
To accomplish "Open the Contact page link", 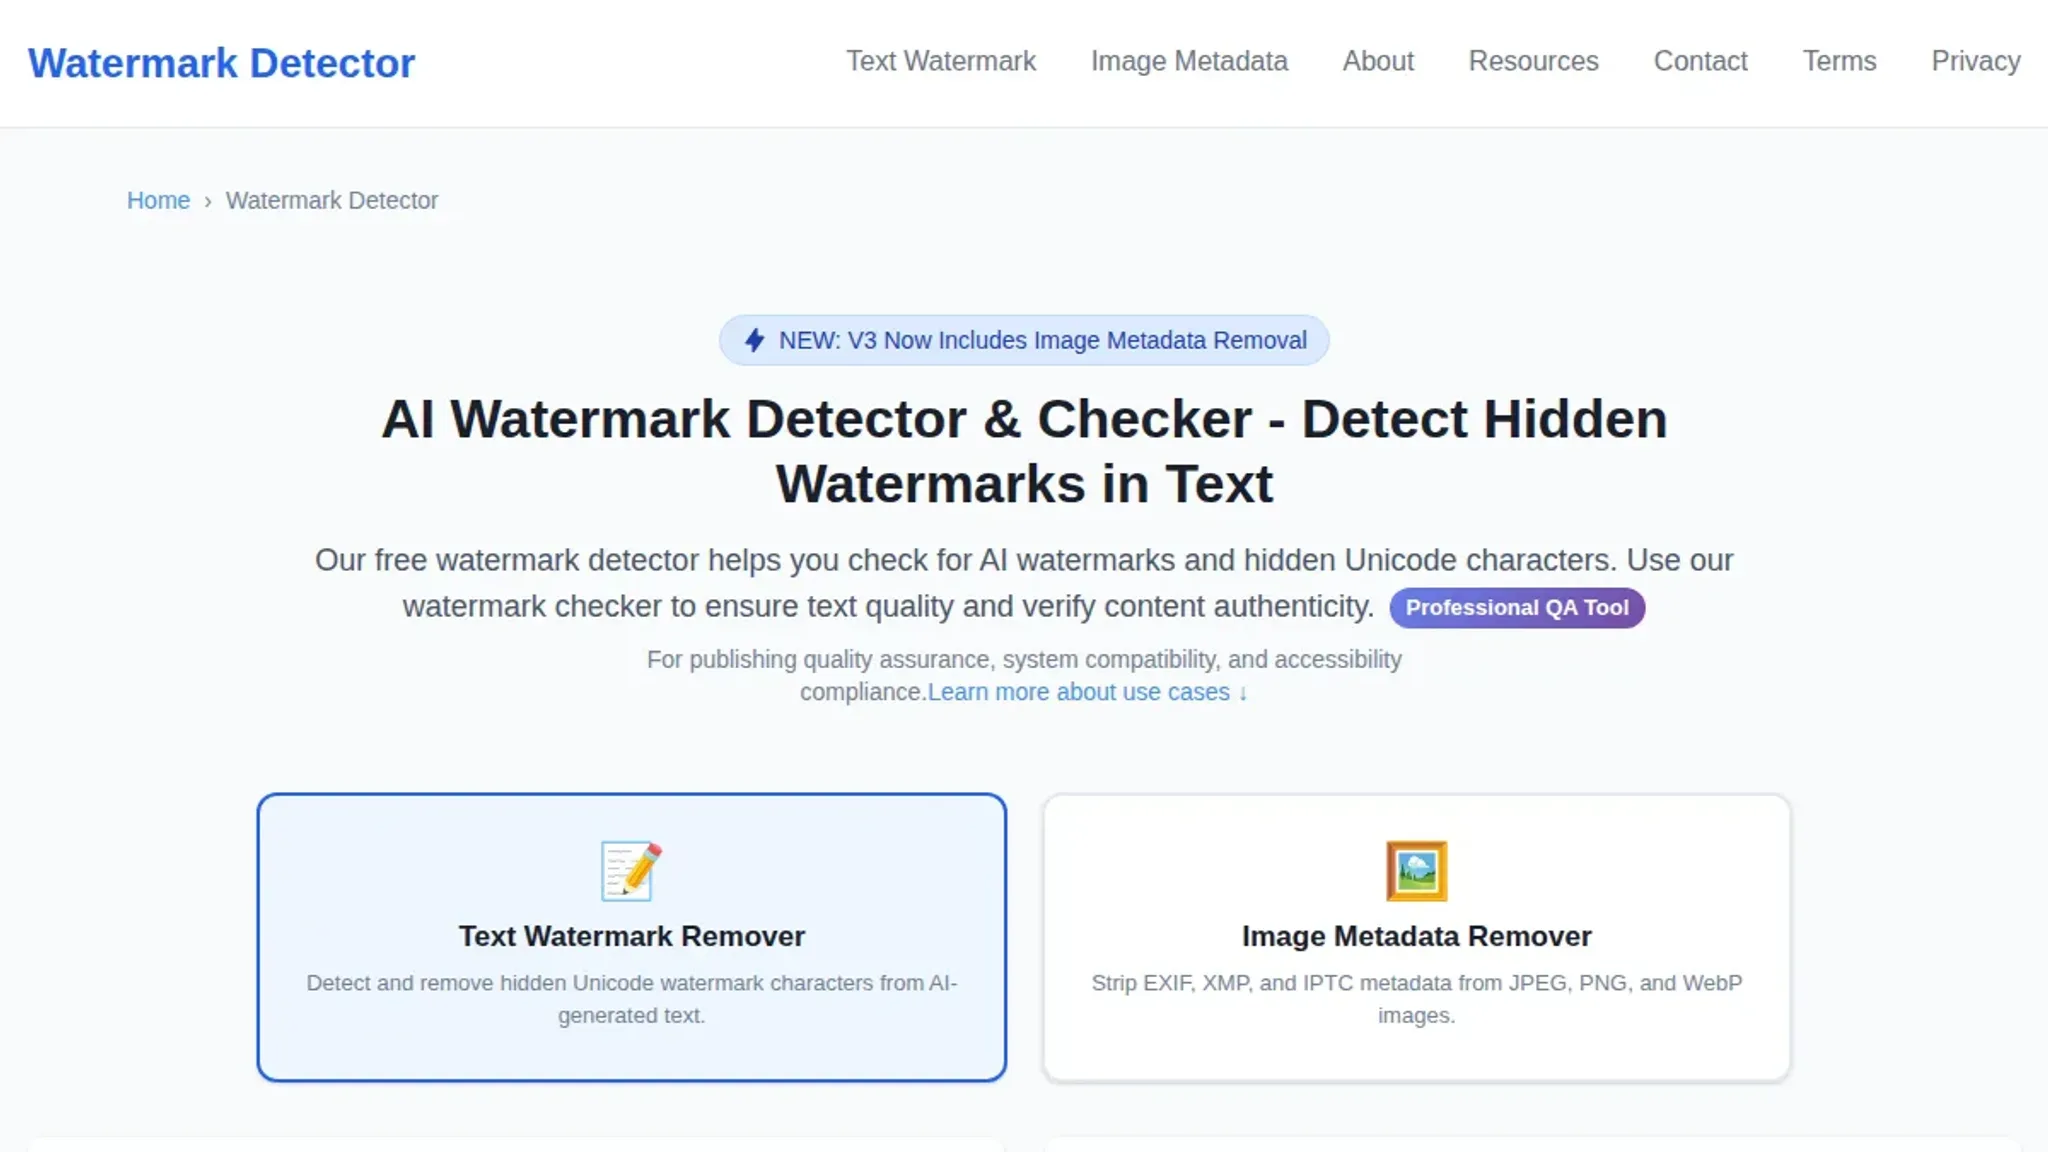I will tap(1700, 61).
